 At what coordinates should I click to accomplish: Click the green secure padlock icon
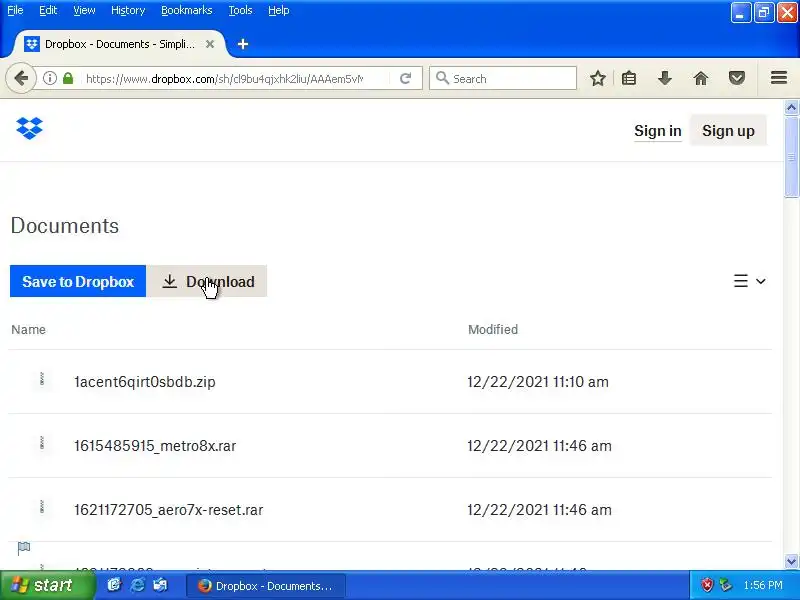(x=68, y=79)
